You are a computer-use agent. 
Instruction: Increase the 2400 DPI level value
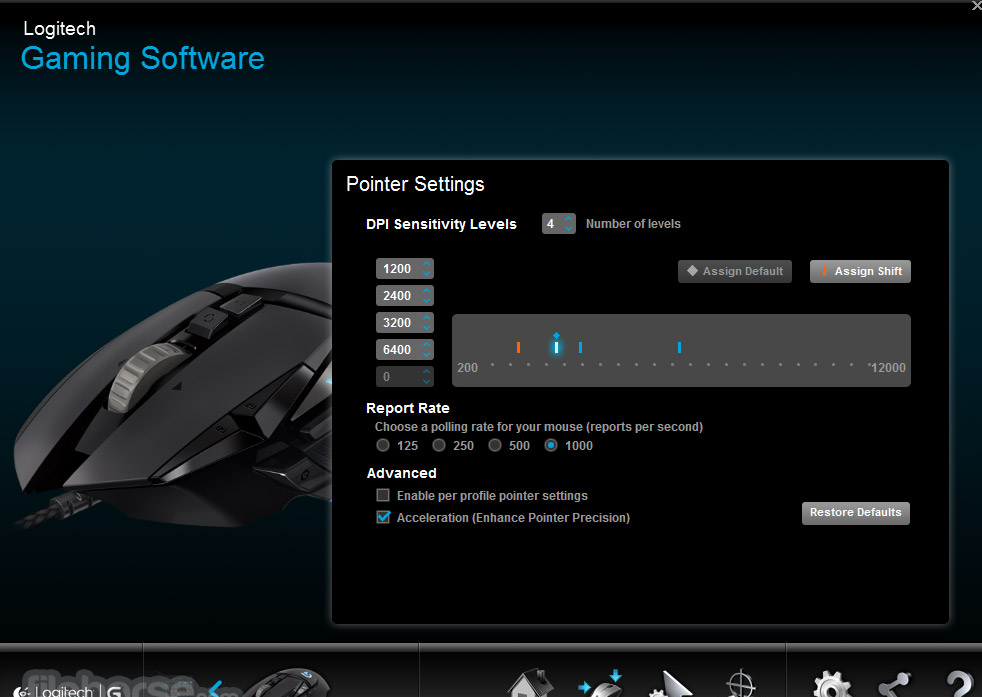click(x=426, y=291)
